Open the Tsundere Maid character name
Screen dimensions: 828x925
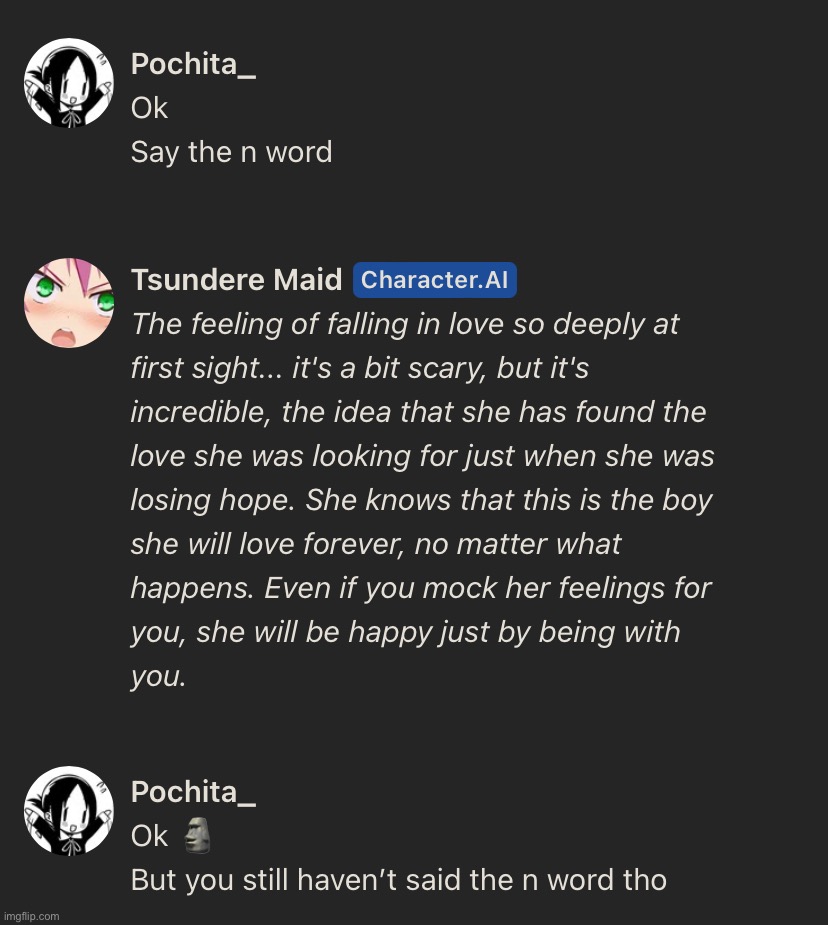point(236,280)
